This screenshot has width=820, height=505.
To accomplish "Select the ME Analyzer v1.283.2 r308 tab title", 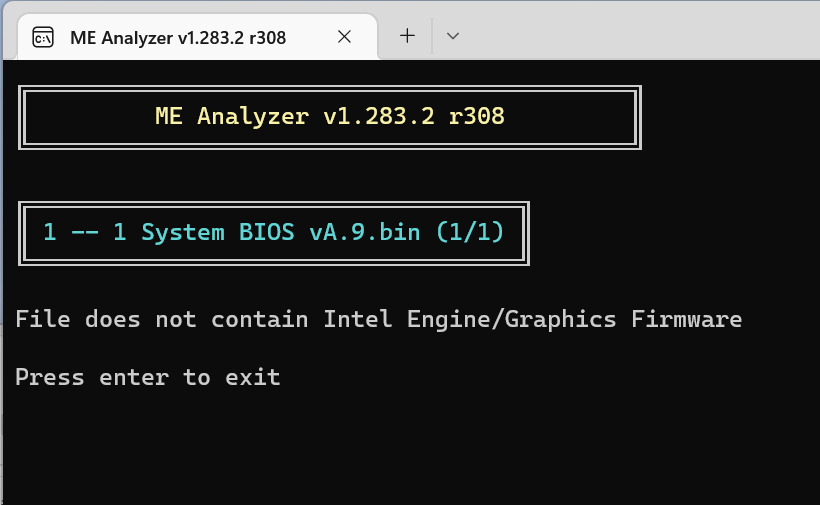I will tap(178, 37).
